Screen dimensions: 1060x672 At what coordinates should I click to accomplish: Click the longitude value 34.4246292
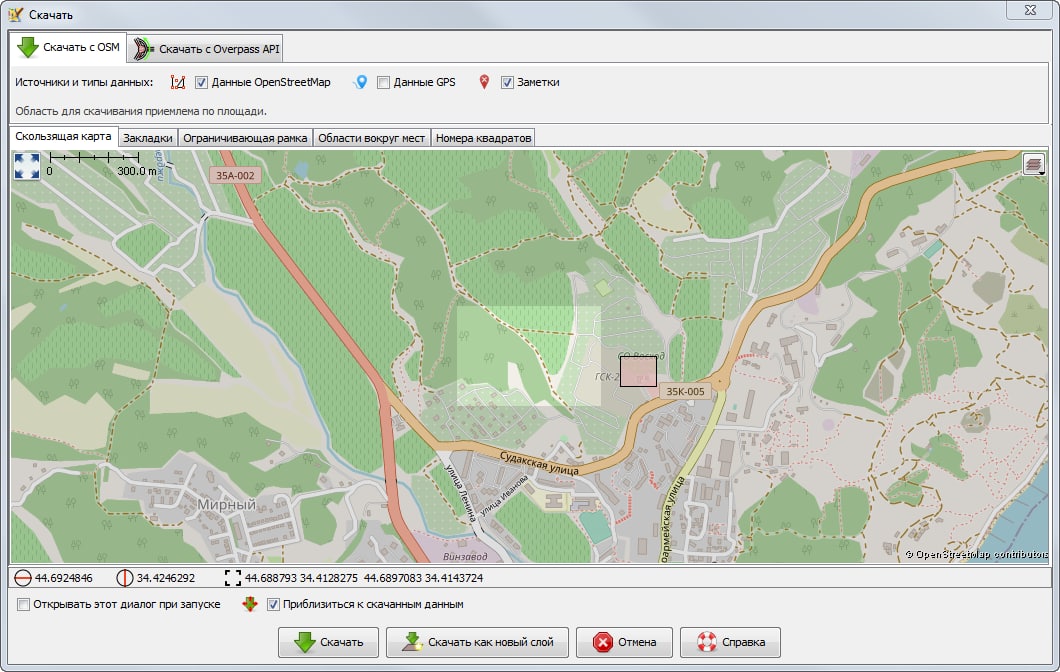(166, 578)
